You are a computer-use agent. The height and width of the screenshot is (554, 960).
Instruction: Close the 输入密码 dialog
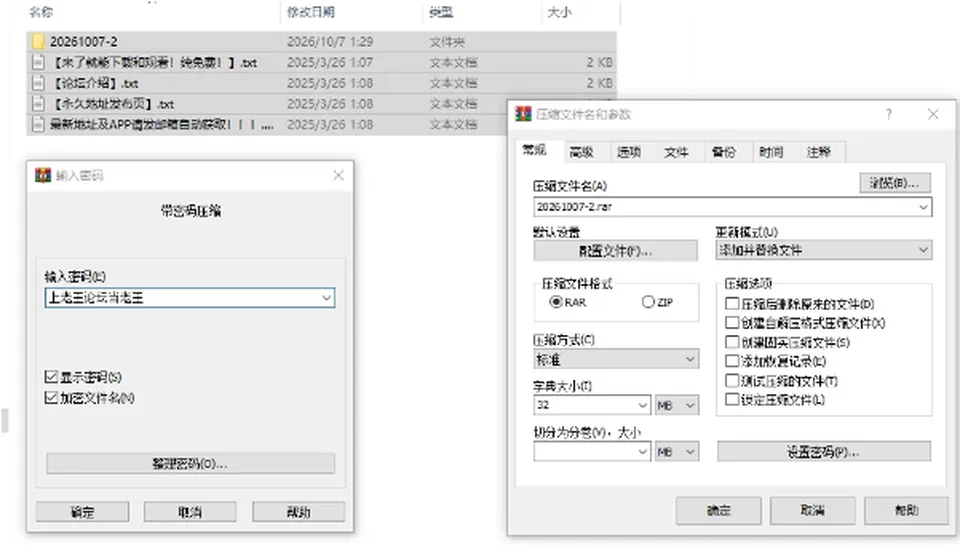[x=339, y=176]
